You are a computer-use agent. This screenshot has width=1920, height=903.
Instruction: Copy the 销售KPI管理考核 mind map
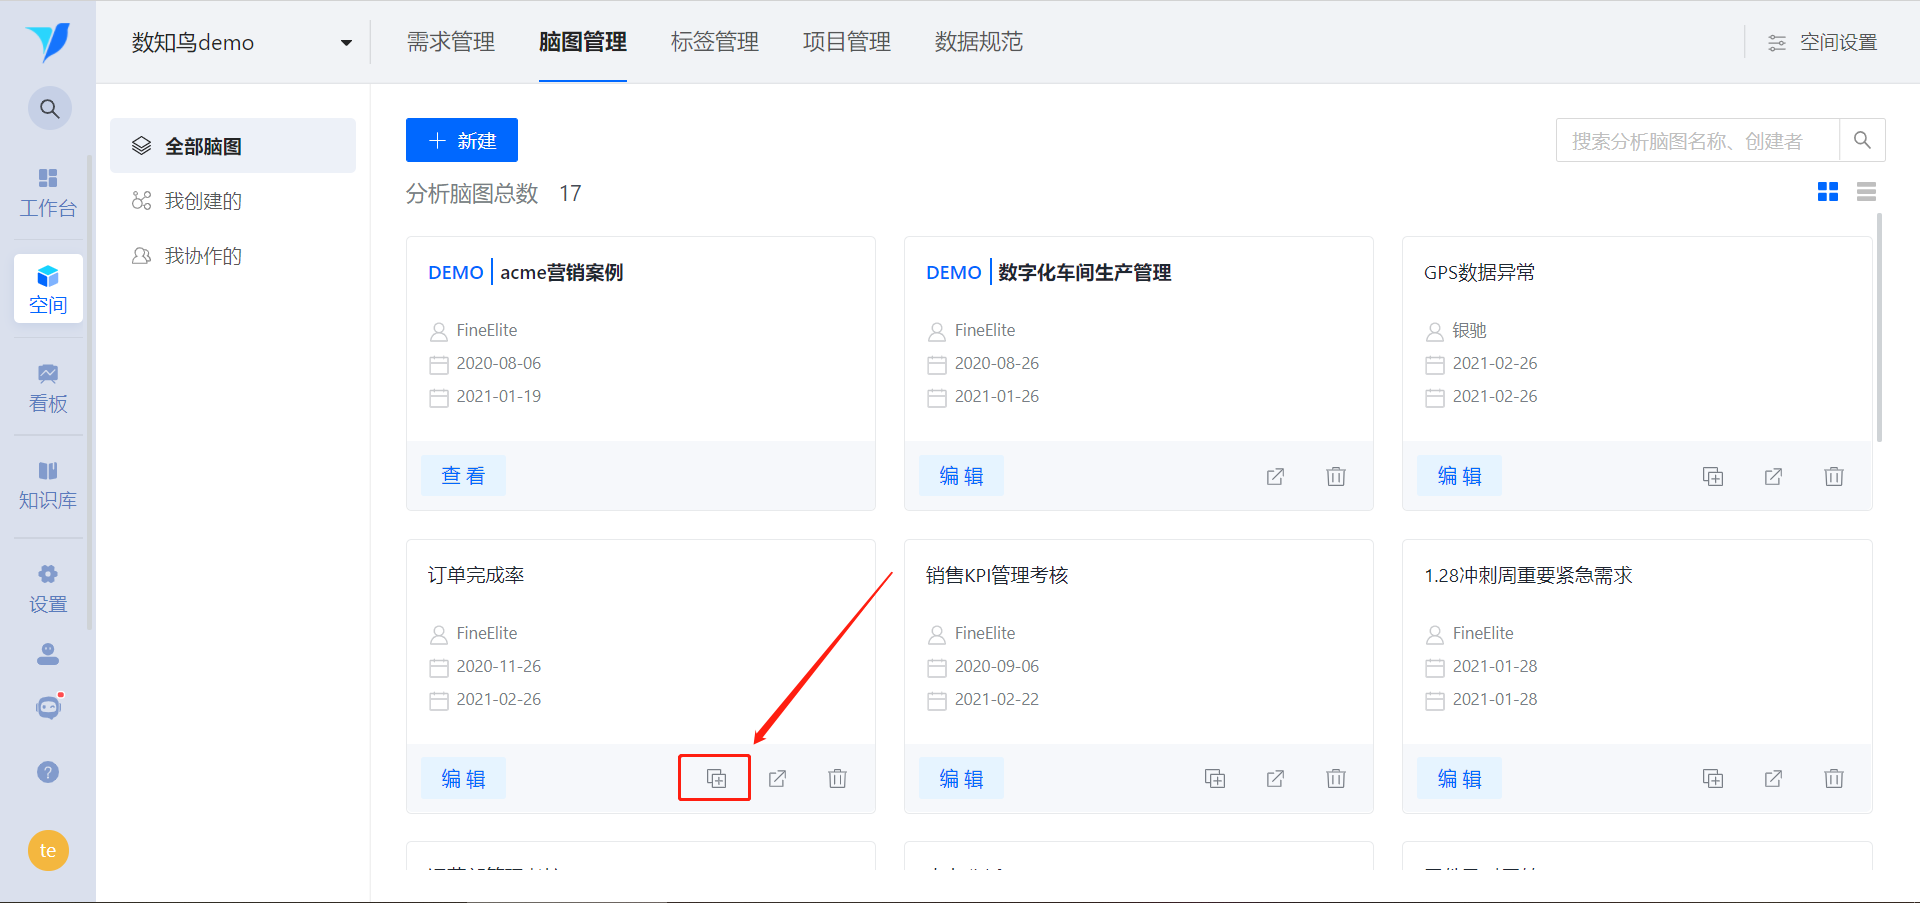click(x=1215, y=778)
